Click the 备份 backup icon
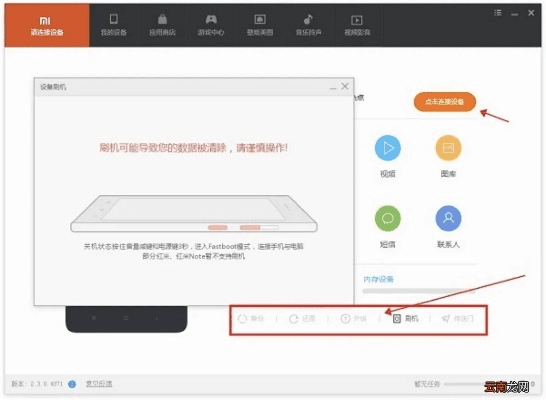This screenshot has height=400, width=546. point(242,319)
